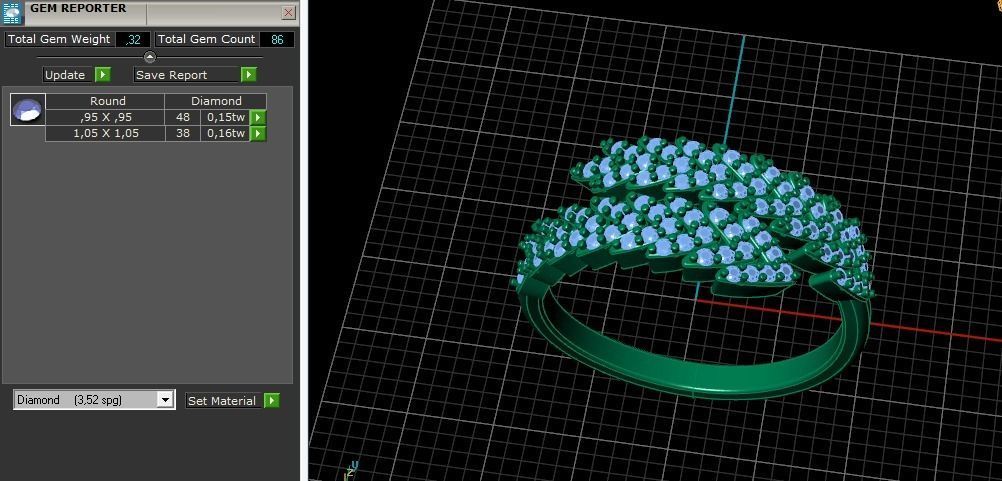Collapse the panel with the round arrow handle

[150, 57]
